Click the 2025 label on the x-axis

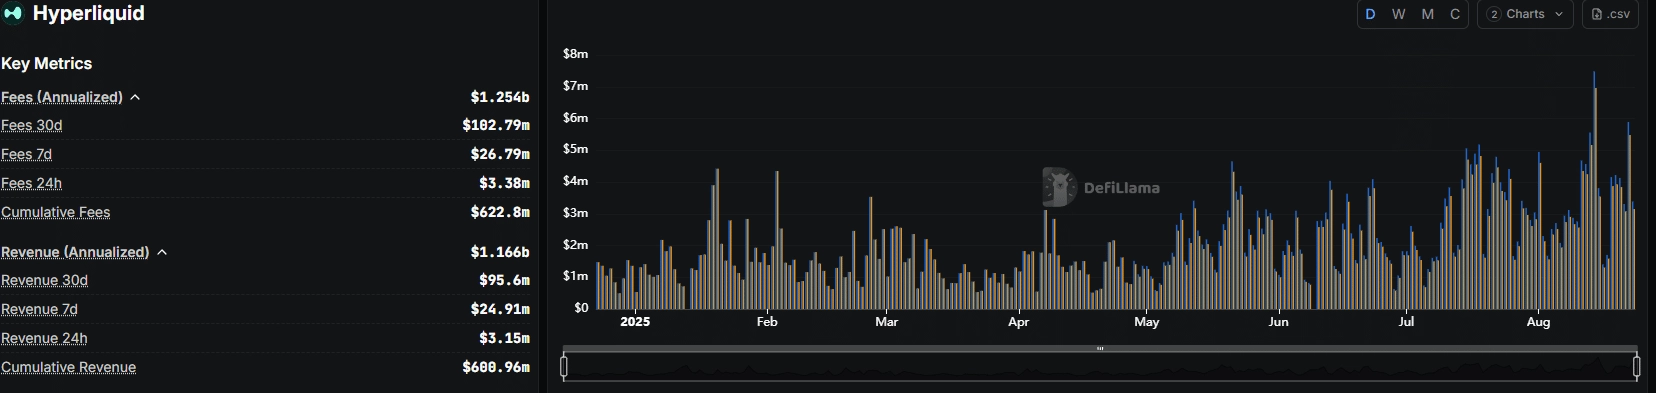[635, 322]
